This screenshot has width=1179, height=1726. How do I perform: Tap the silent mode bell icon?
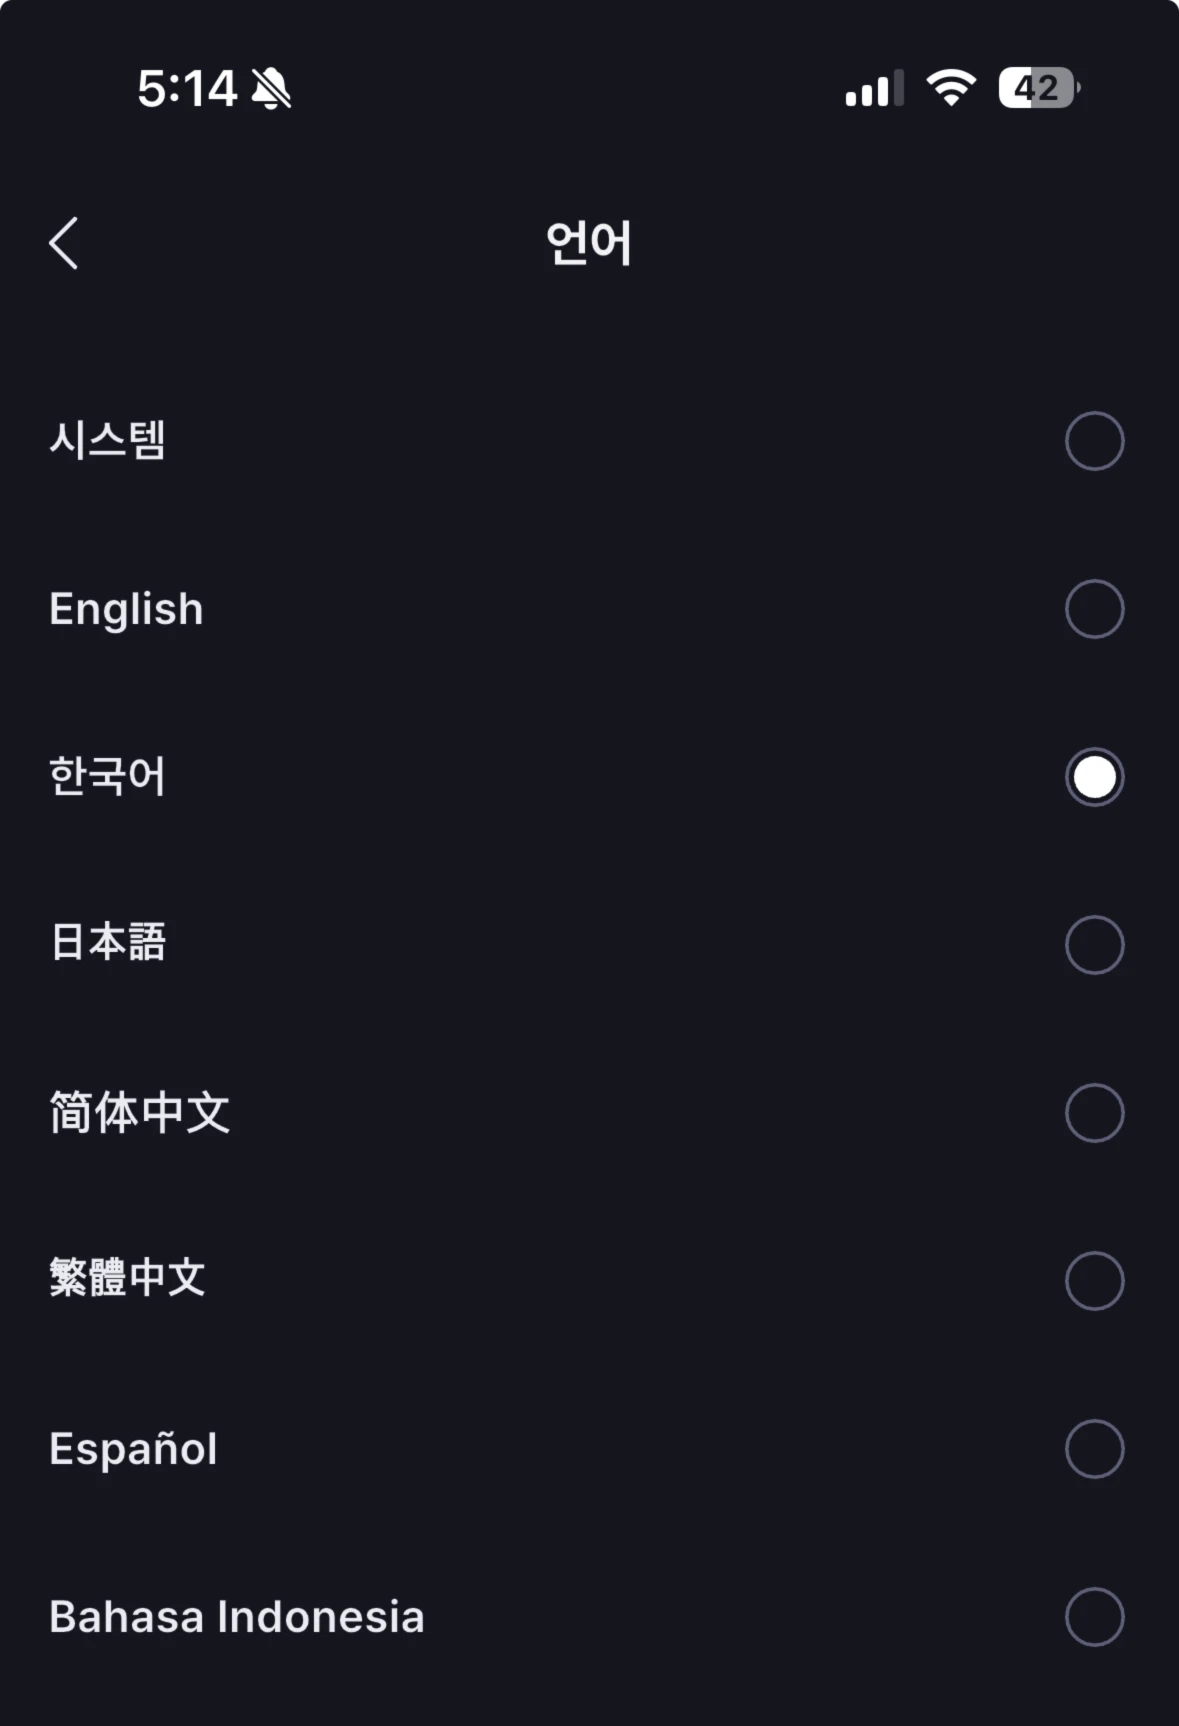point(271,89)
